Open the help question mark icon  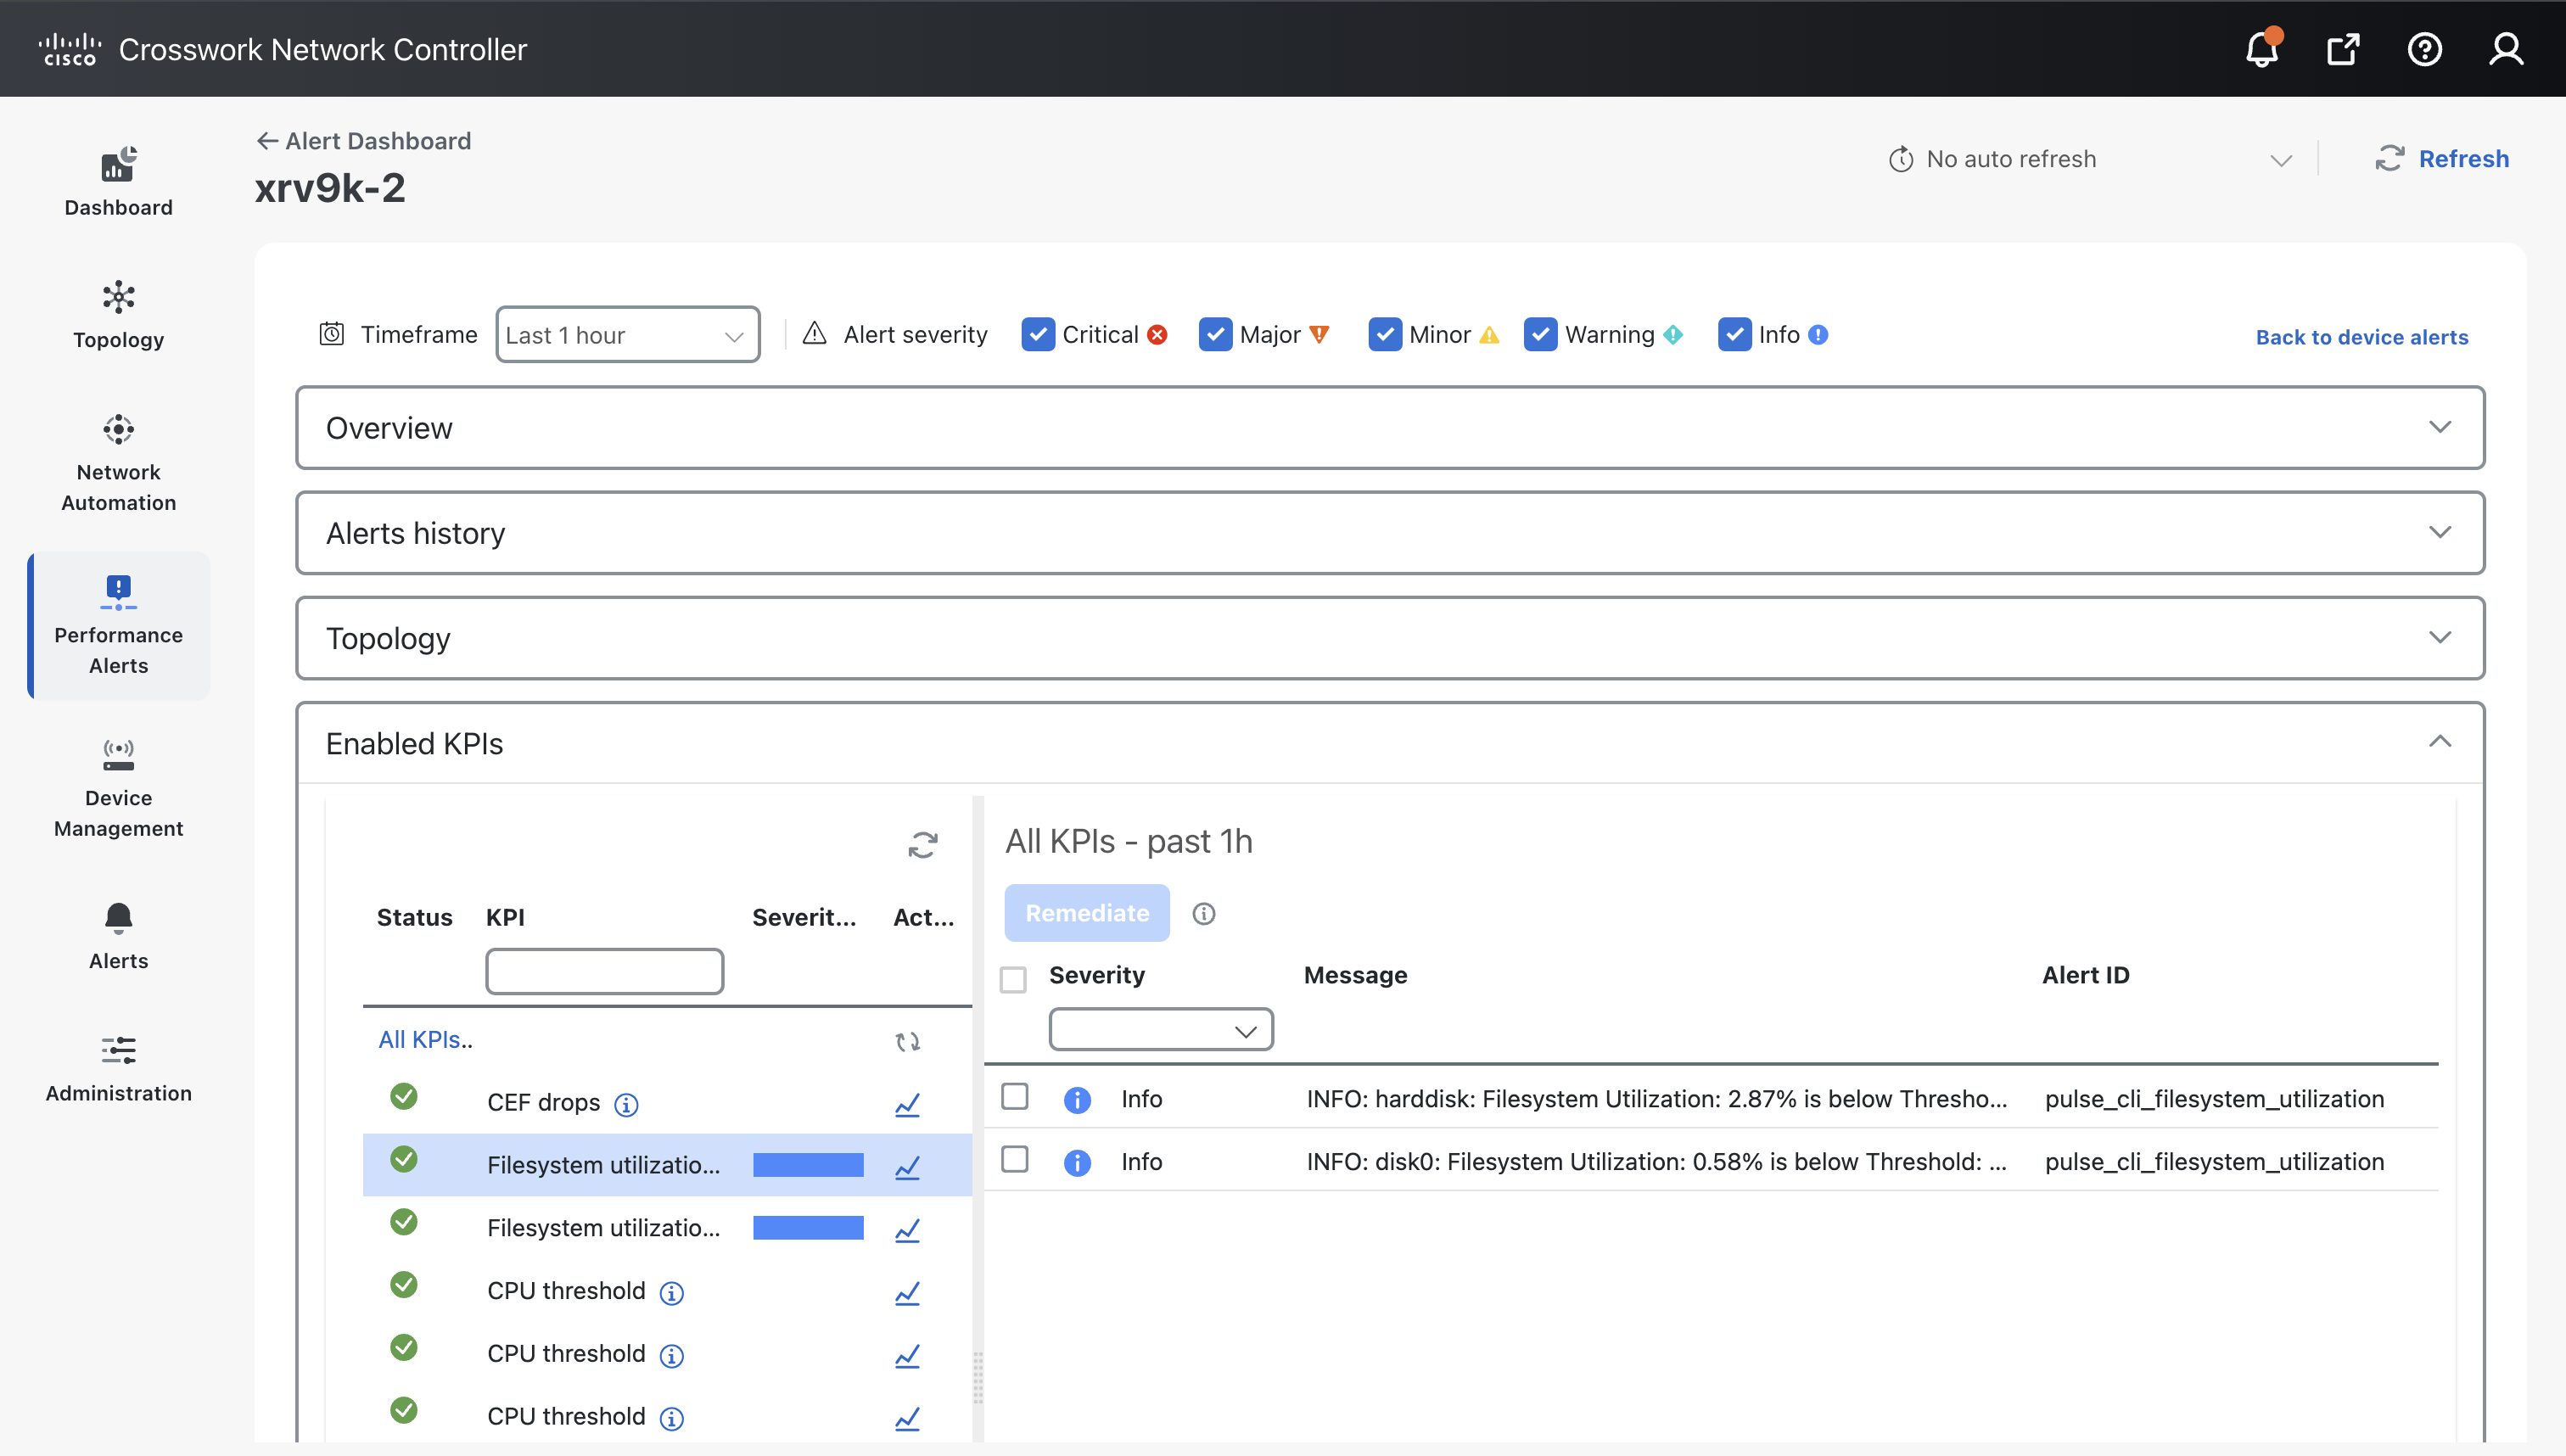pos(2424,49)
